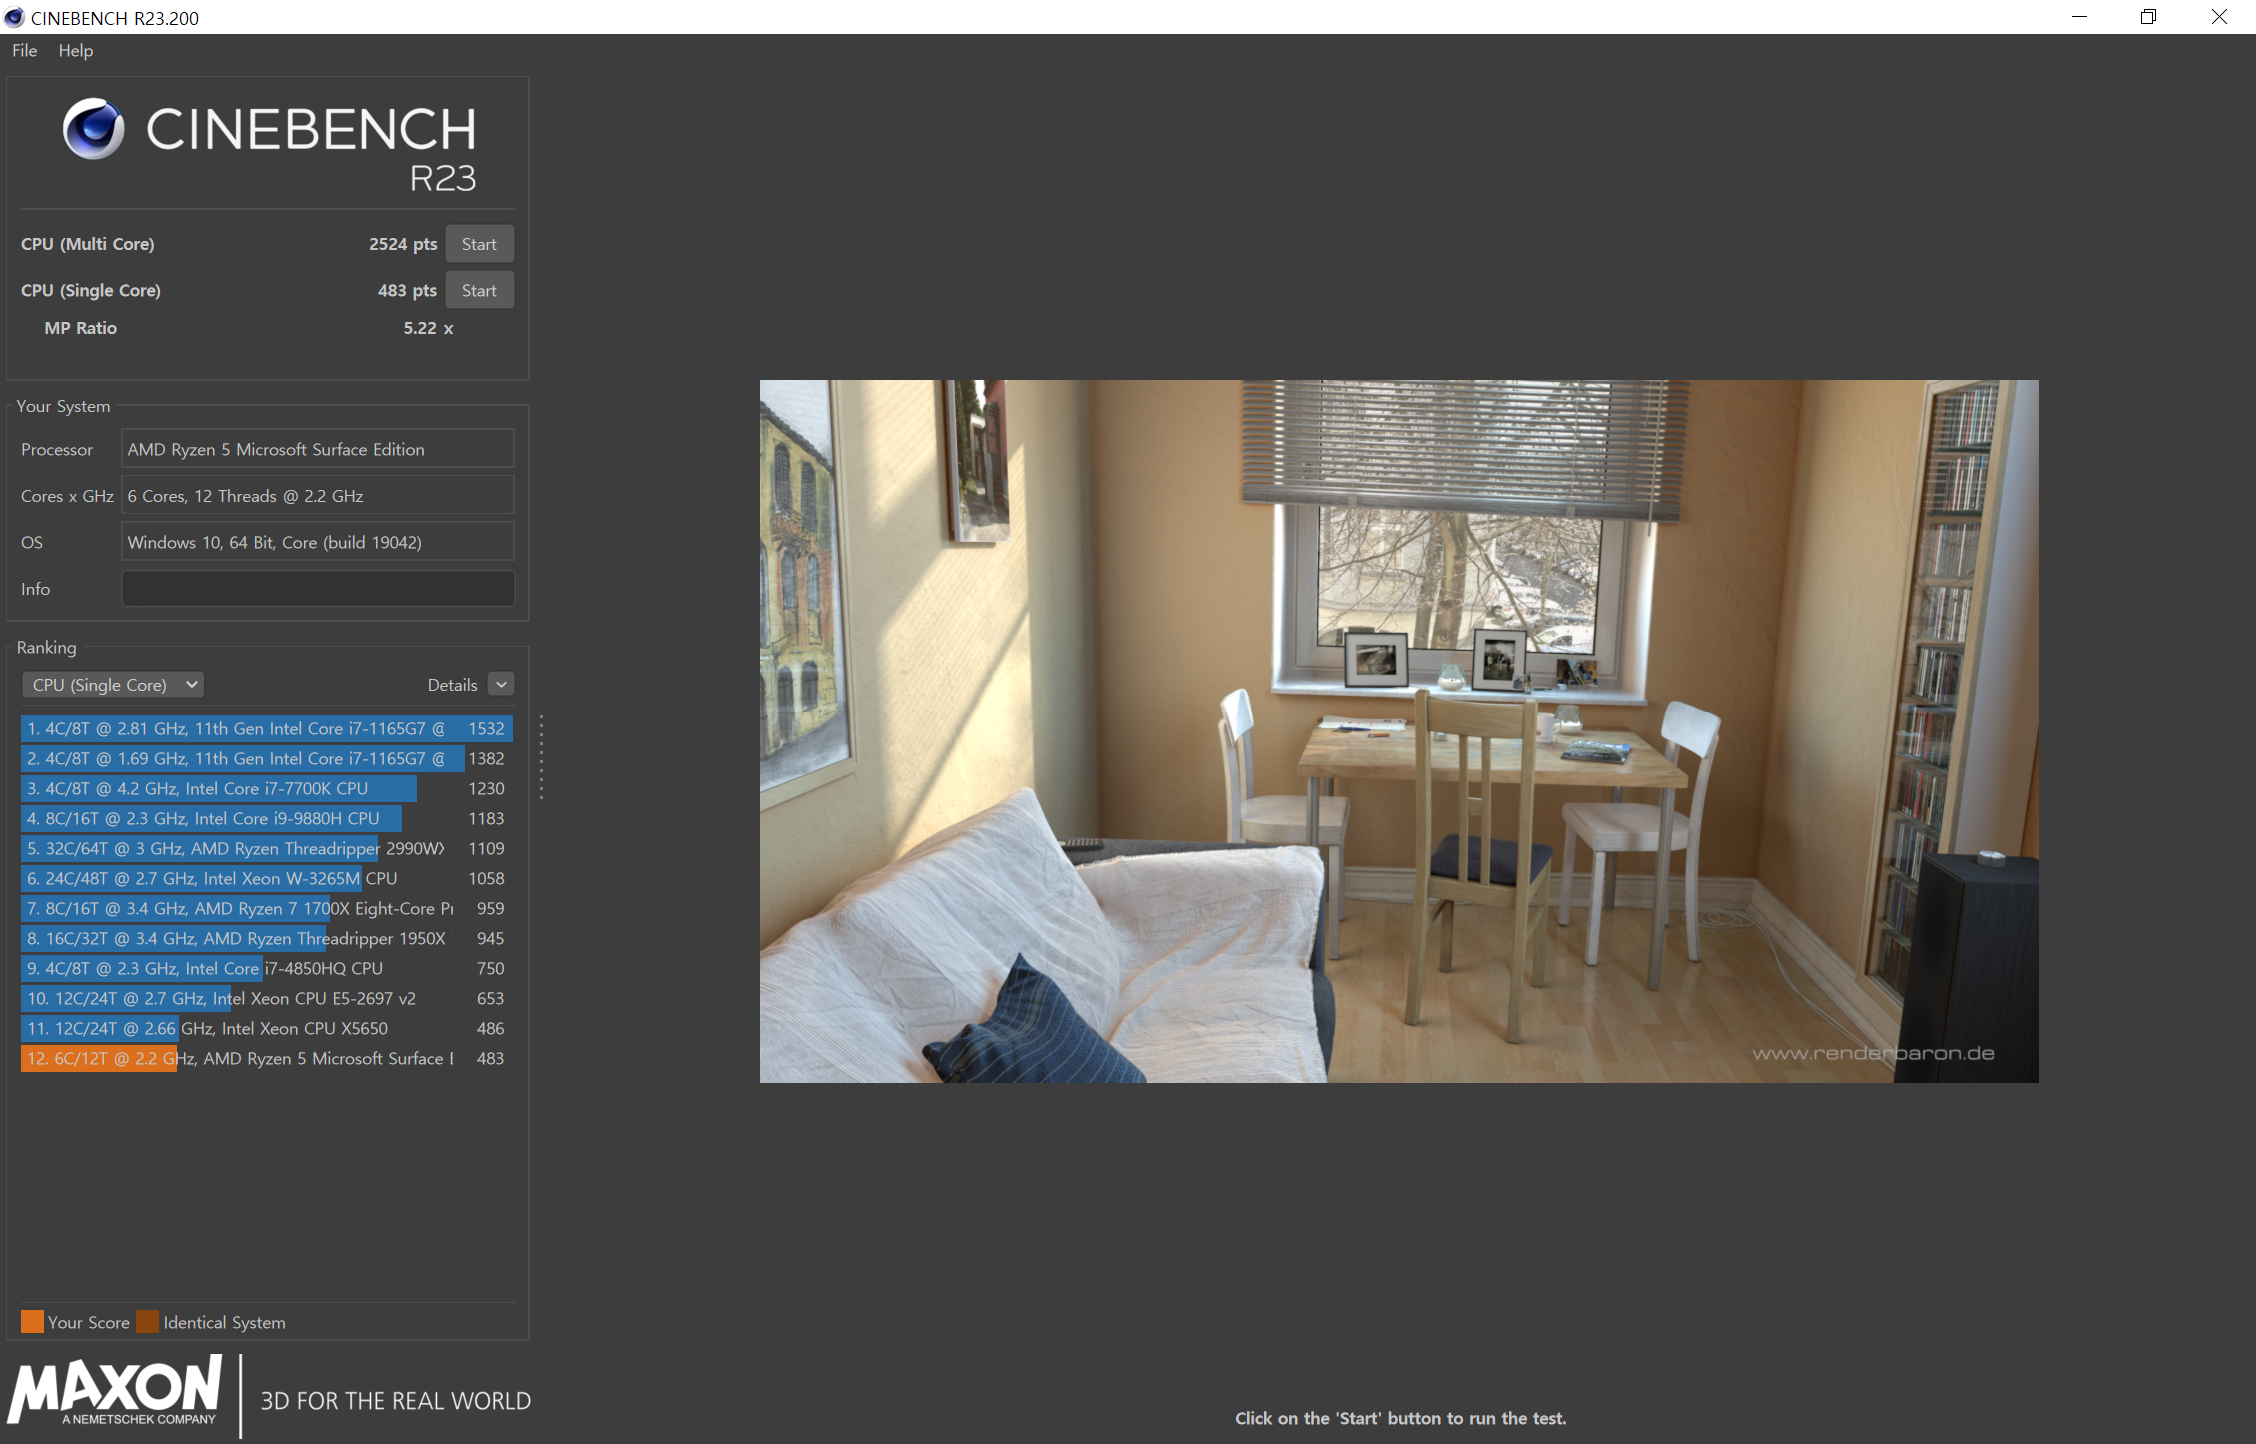Click the Info text input field
This screenshot has height=1444, width=2256.
click(x=317, y=589)
